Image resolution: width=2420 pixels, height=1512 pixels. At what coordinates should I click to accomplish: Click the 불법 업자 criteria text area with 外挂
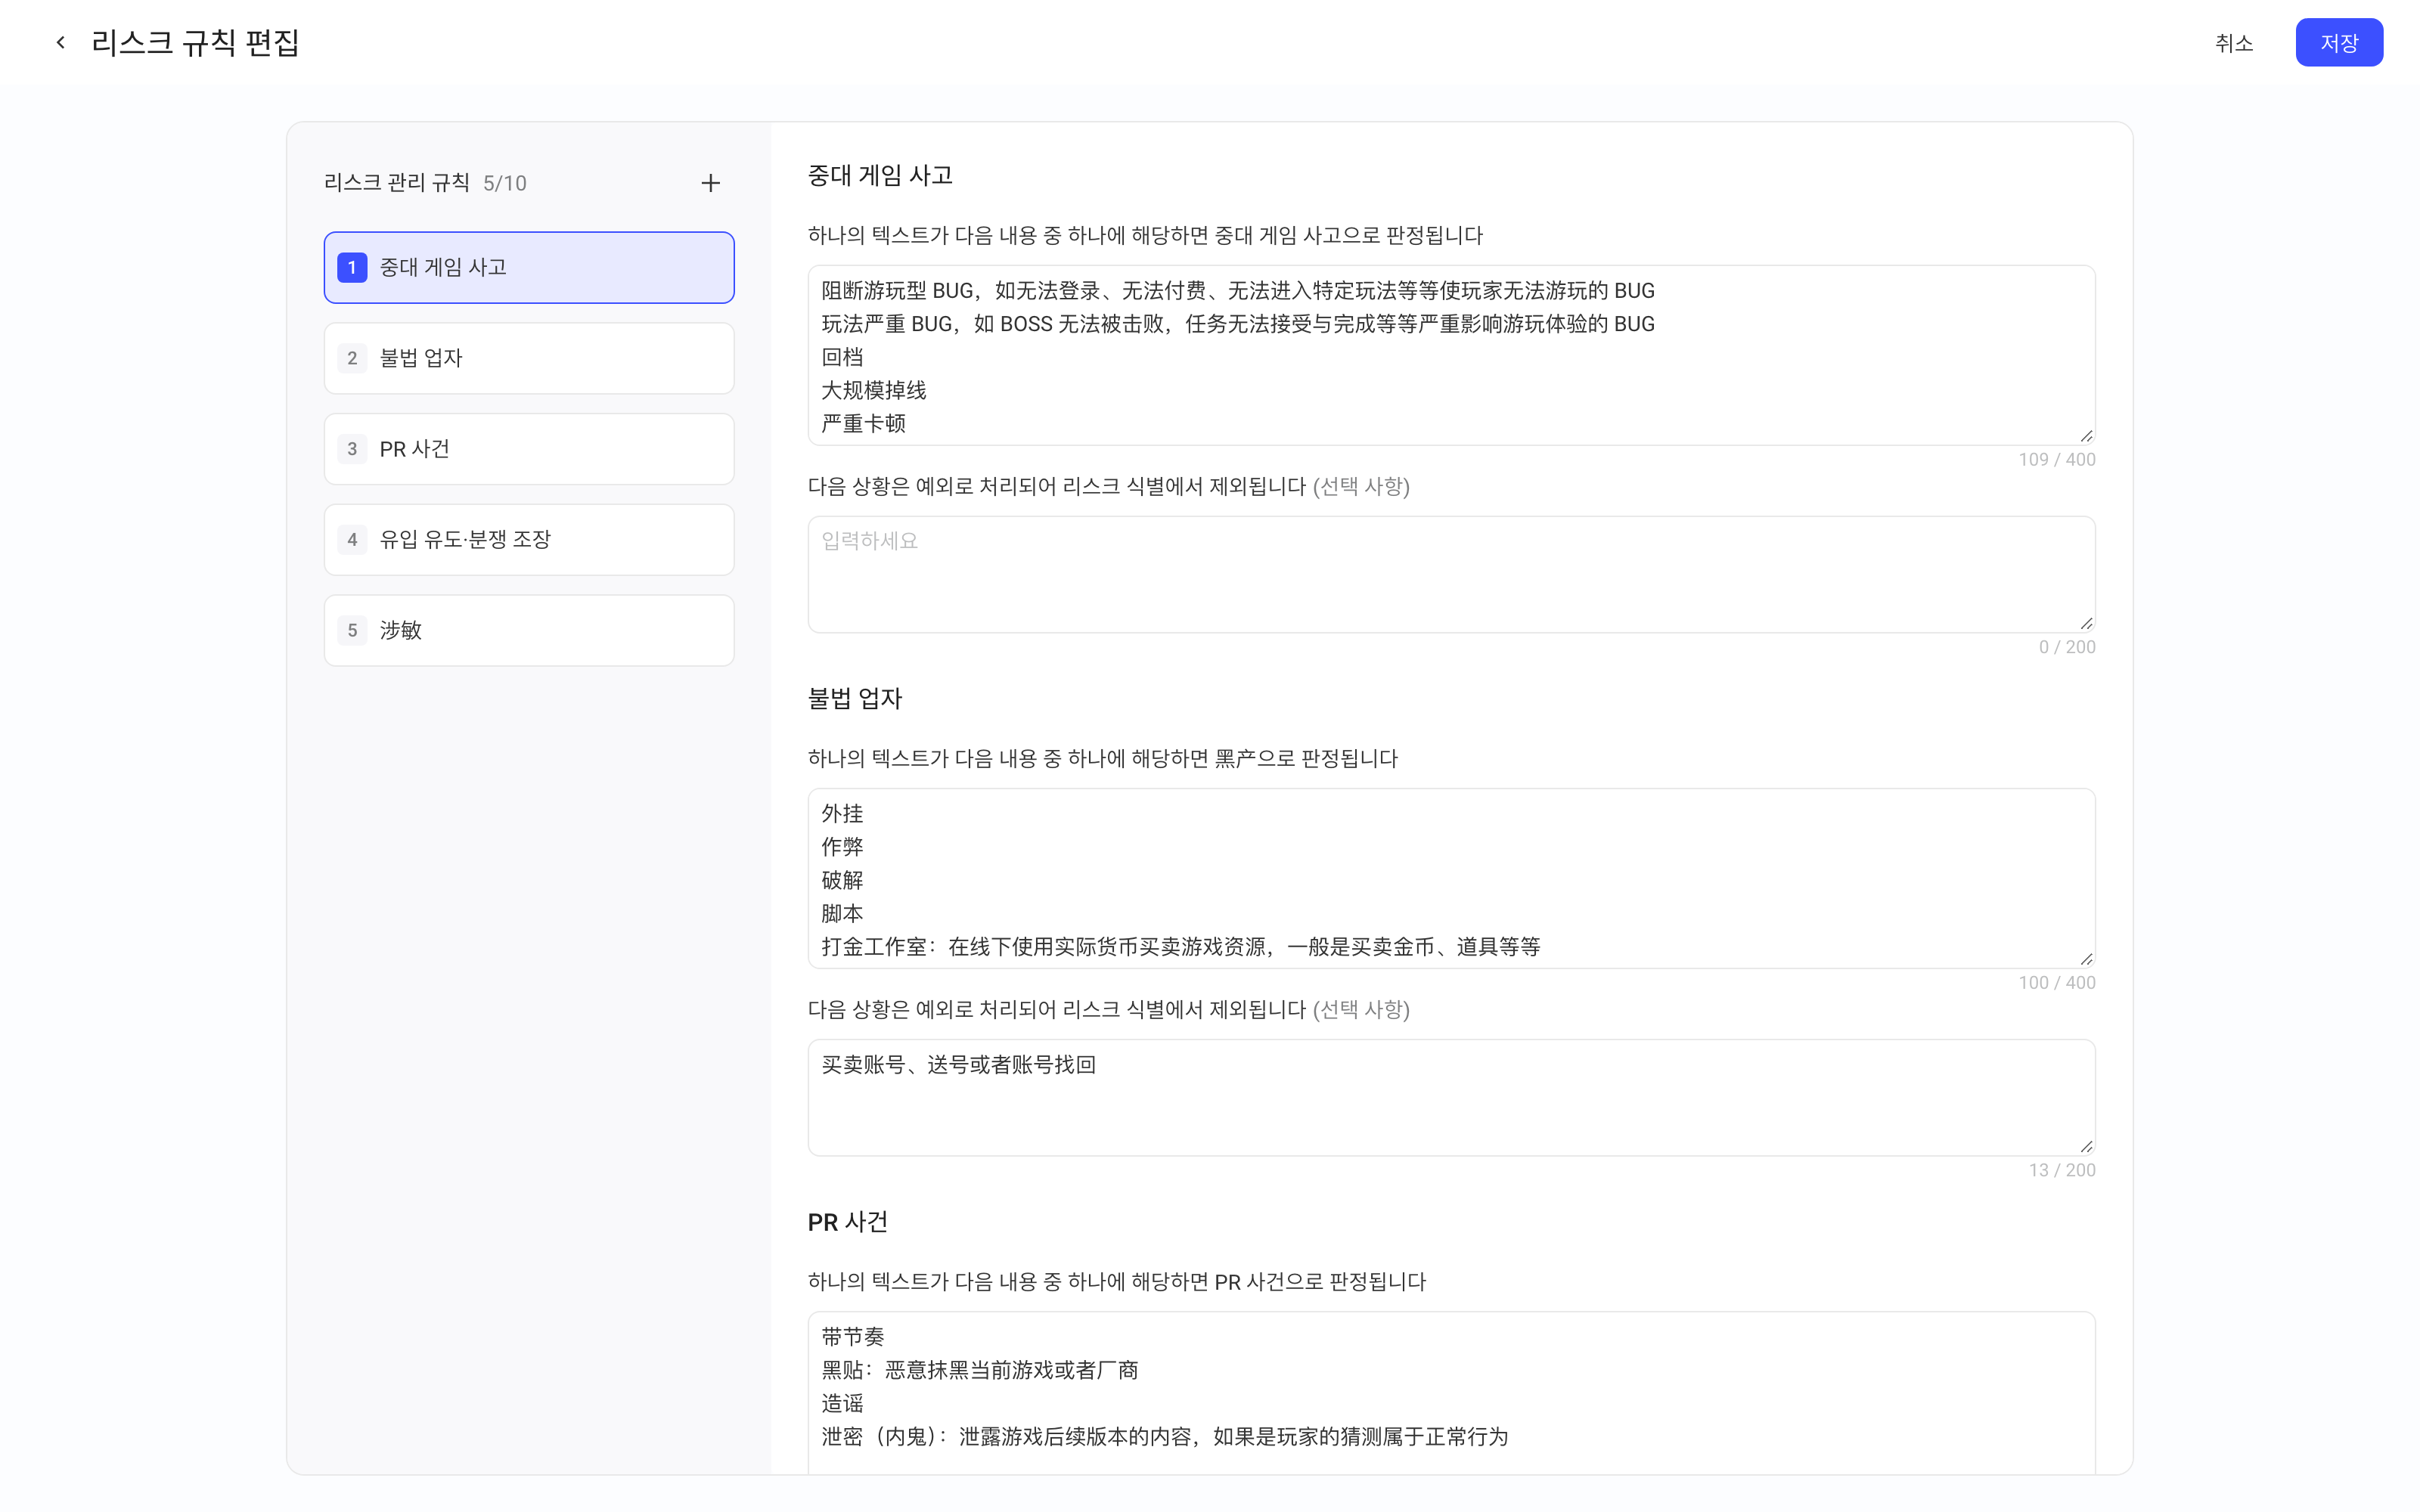click(x=1451, y=878)
